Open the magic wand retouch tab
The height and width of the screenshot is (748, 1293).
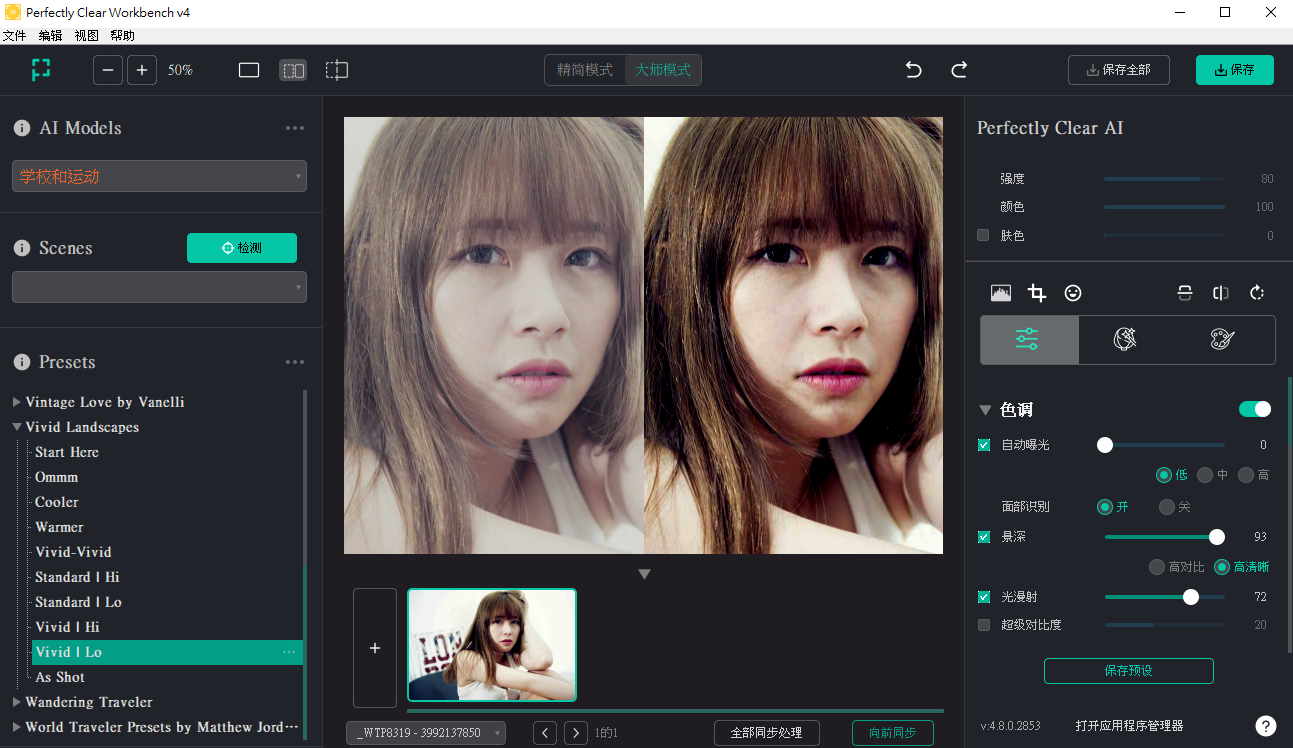(1126, 340)
